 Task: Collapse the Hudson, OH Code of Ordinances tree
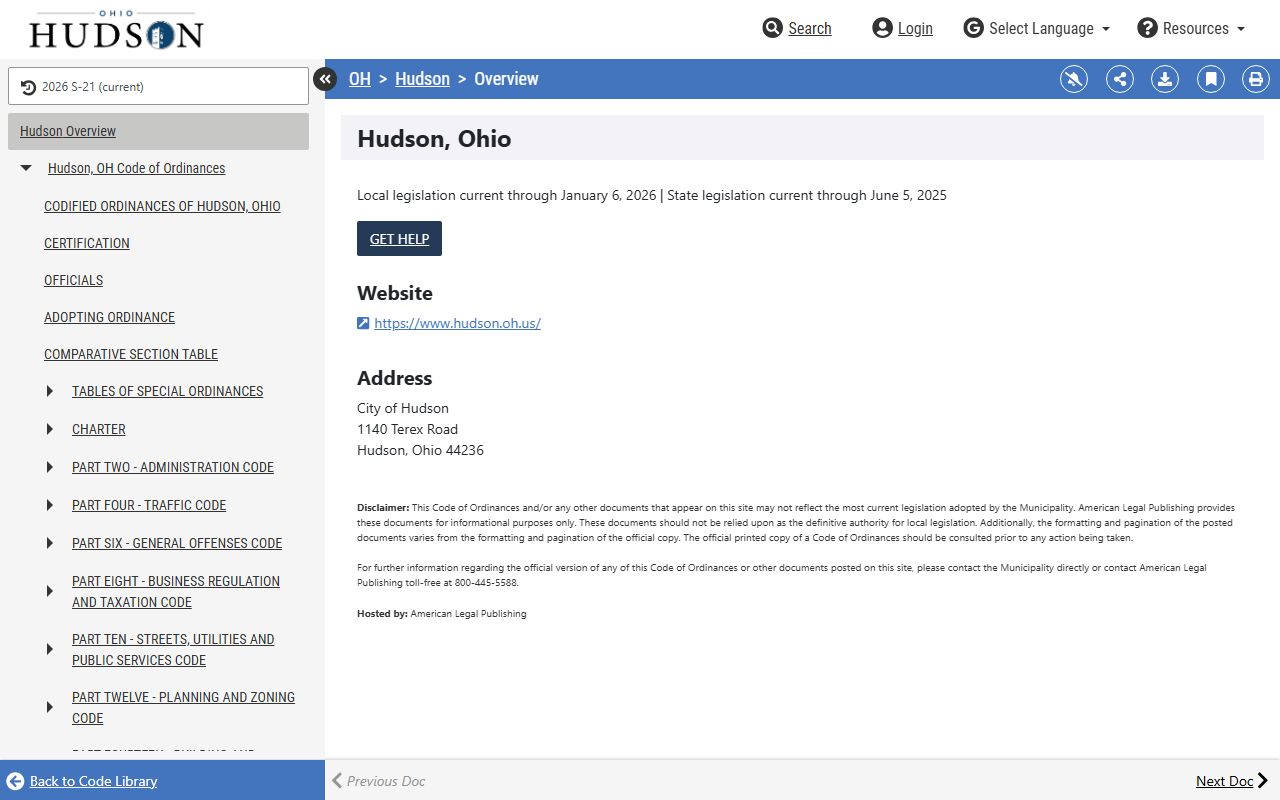(26, 168)
